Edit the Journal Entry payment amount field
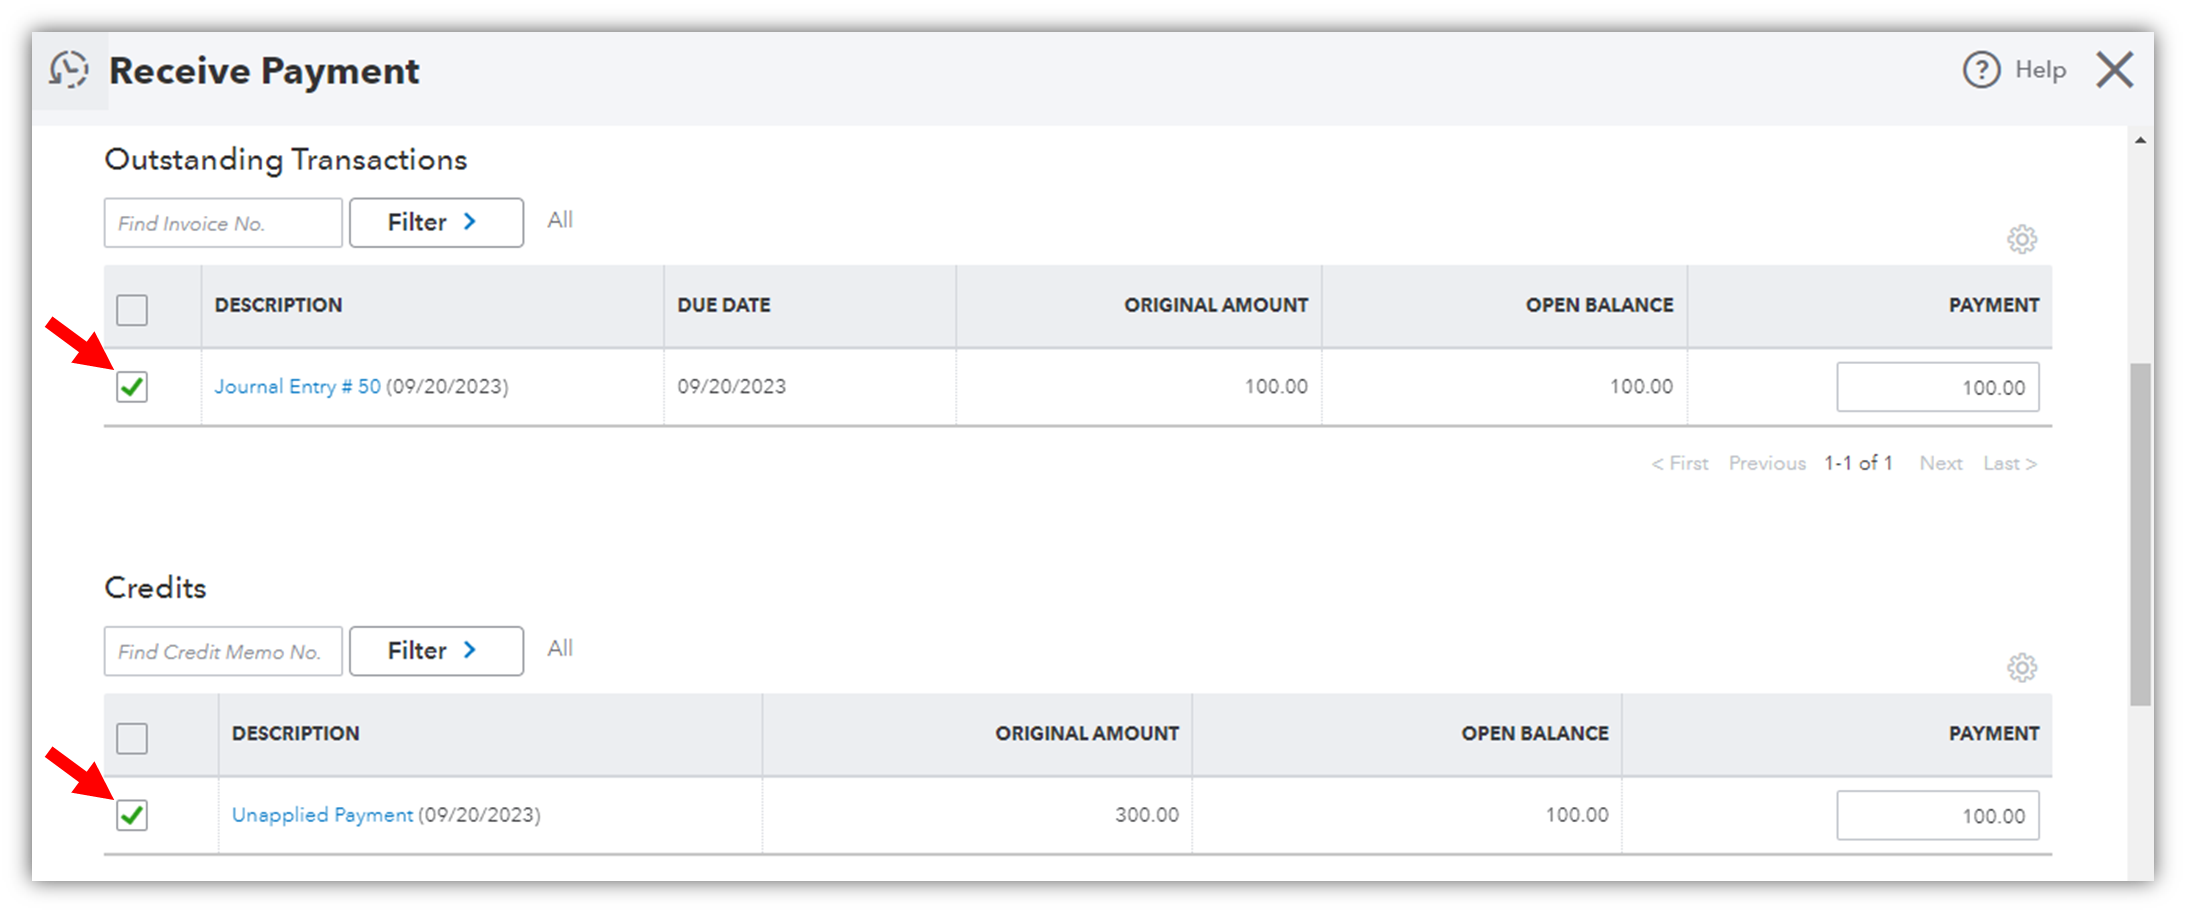The image size is (2186, 913). click(x=1937, y=387)
